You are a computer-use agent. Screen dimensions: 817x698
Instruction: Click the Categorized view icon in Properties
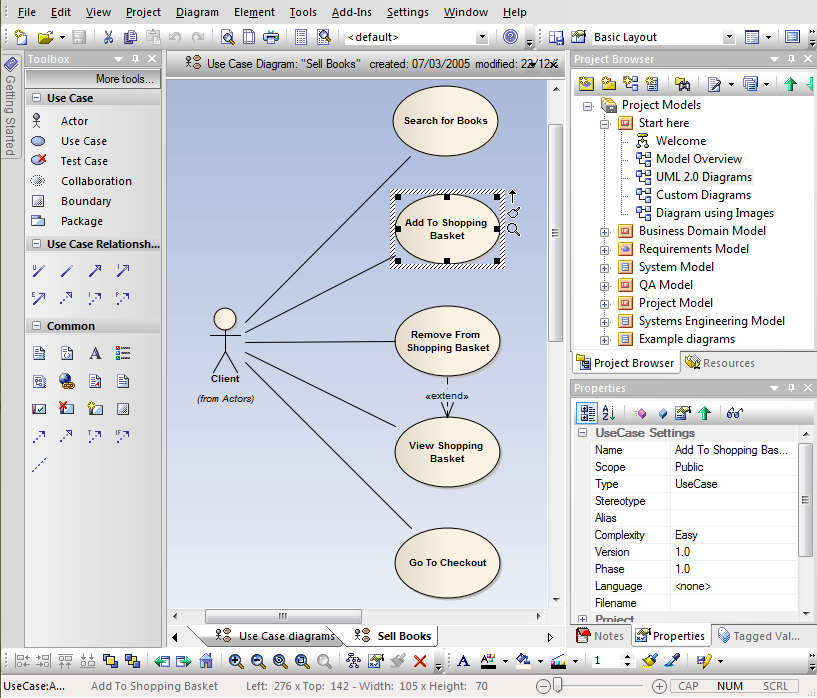click(588, 413)
